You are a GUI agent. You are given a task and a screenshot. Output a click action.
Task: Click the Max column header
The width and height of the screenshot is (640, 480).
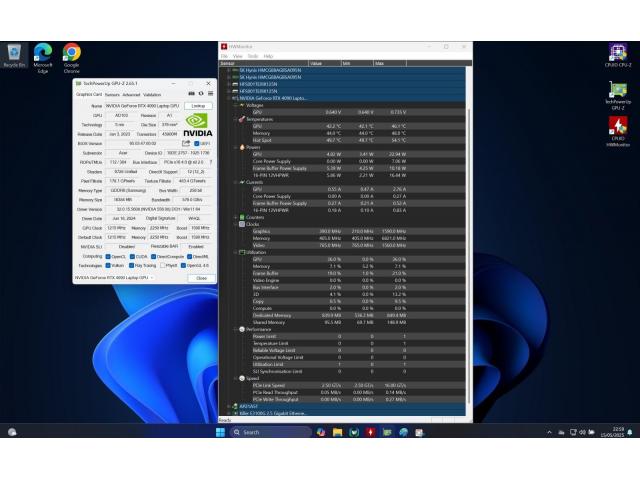390,63
